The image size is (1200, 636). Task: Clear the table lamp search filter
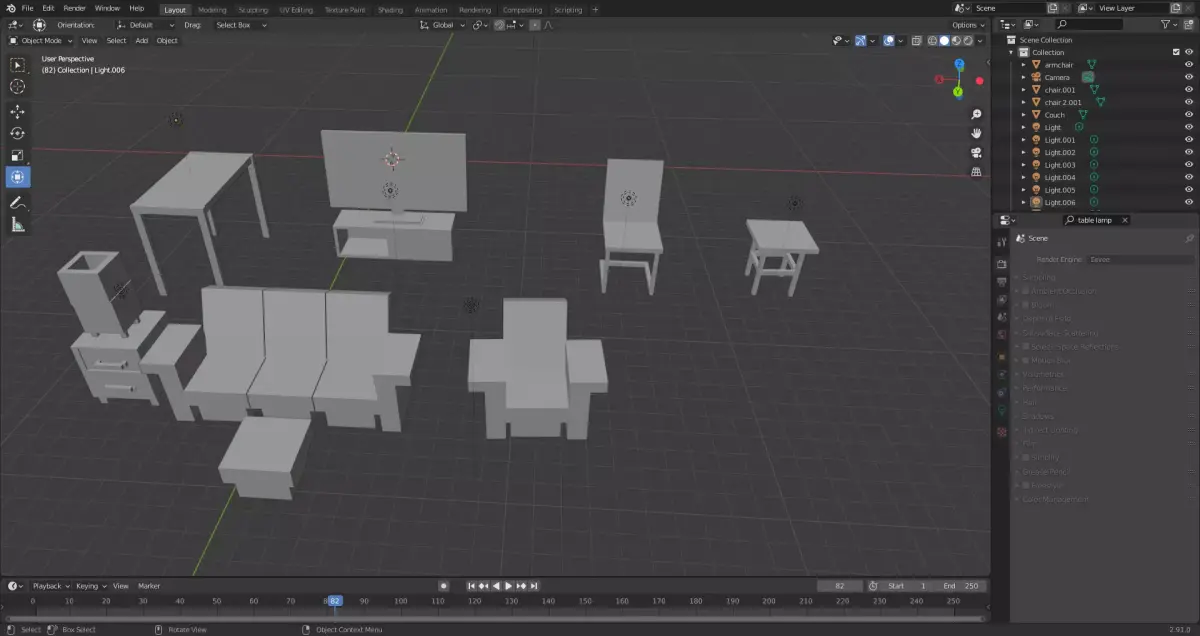(x=1124, y=220)
